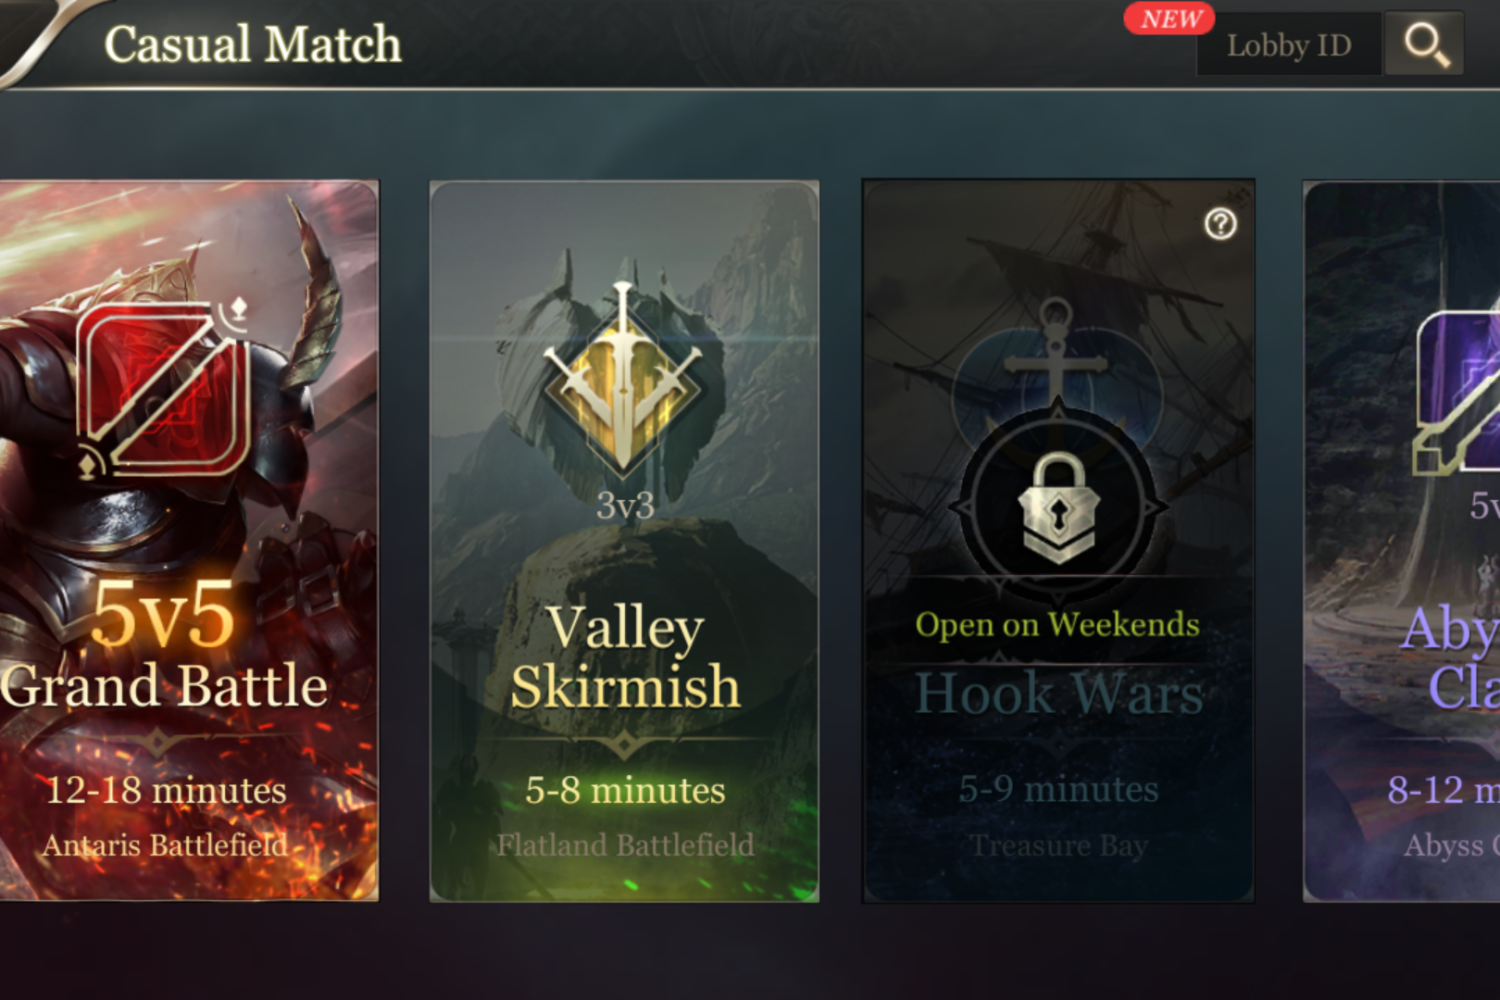Open the Hook Wars help question mark
1500x1000 pixels.
pos(1220,224)
